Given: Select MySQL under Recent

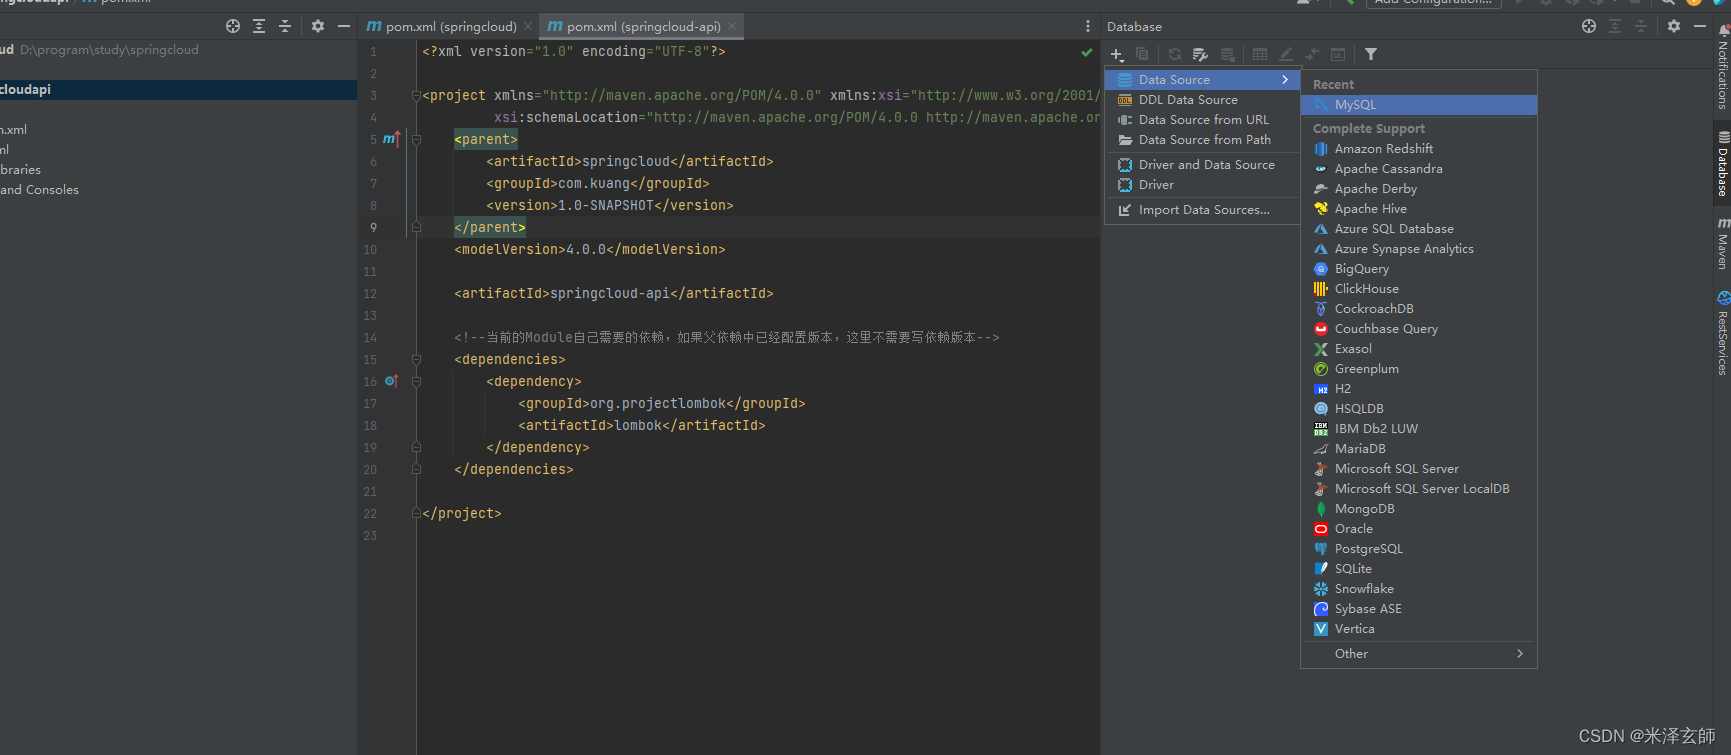Looking at the screenshot, I should point(1419,105).
